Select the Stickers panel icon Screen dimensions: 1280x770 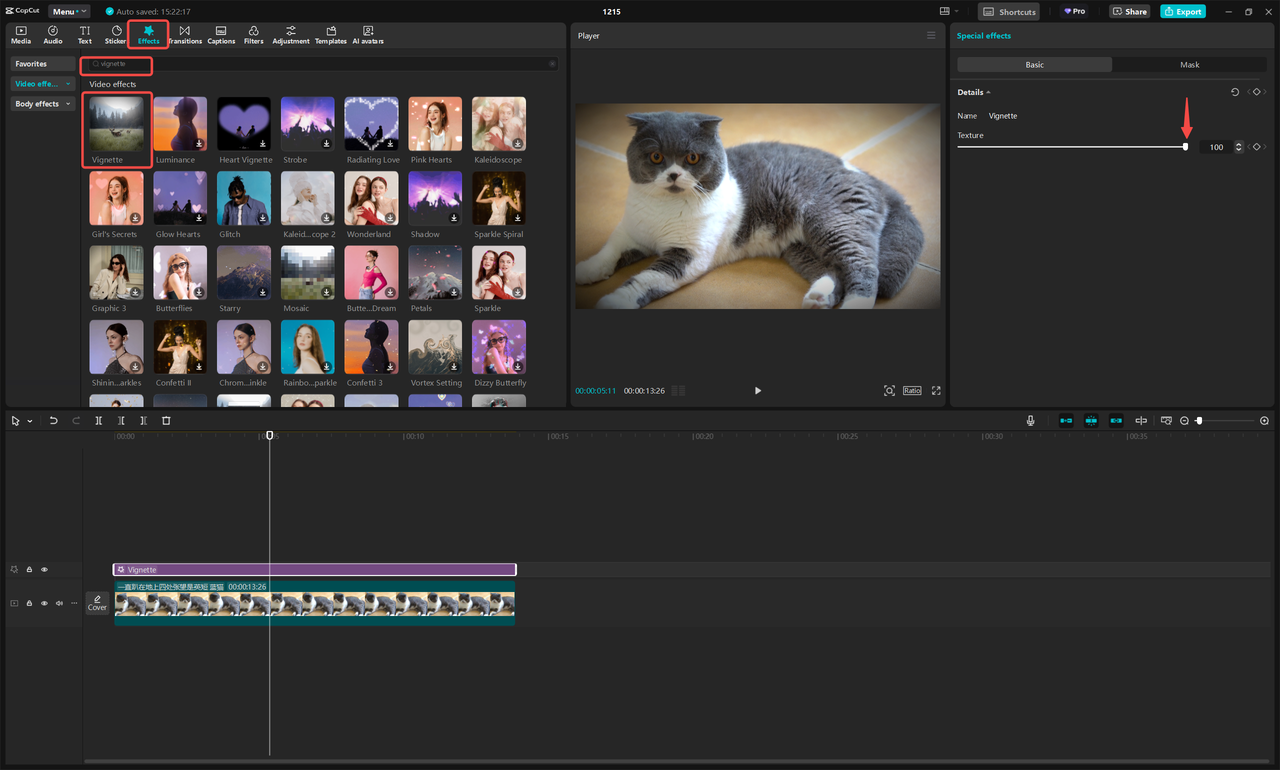click(x=115, y=33)
